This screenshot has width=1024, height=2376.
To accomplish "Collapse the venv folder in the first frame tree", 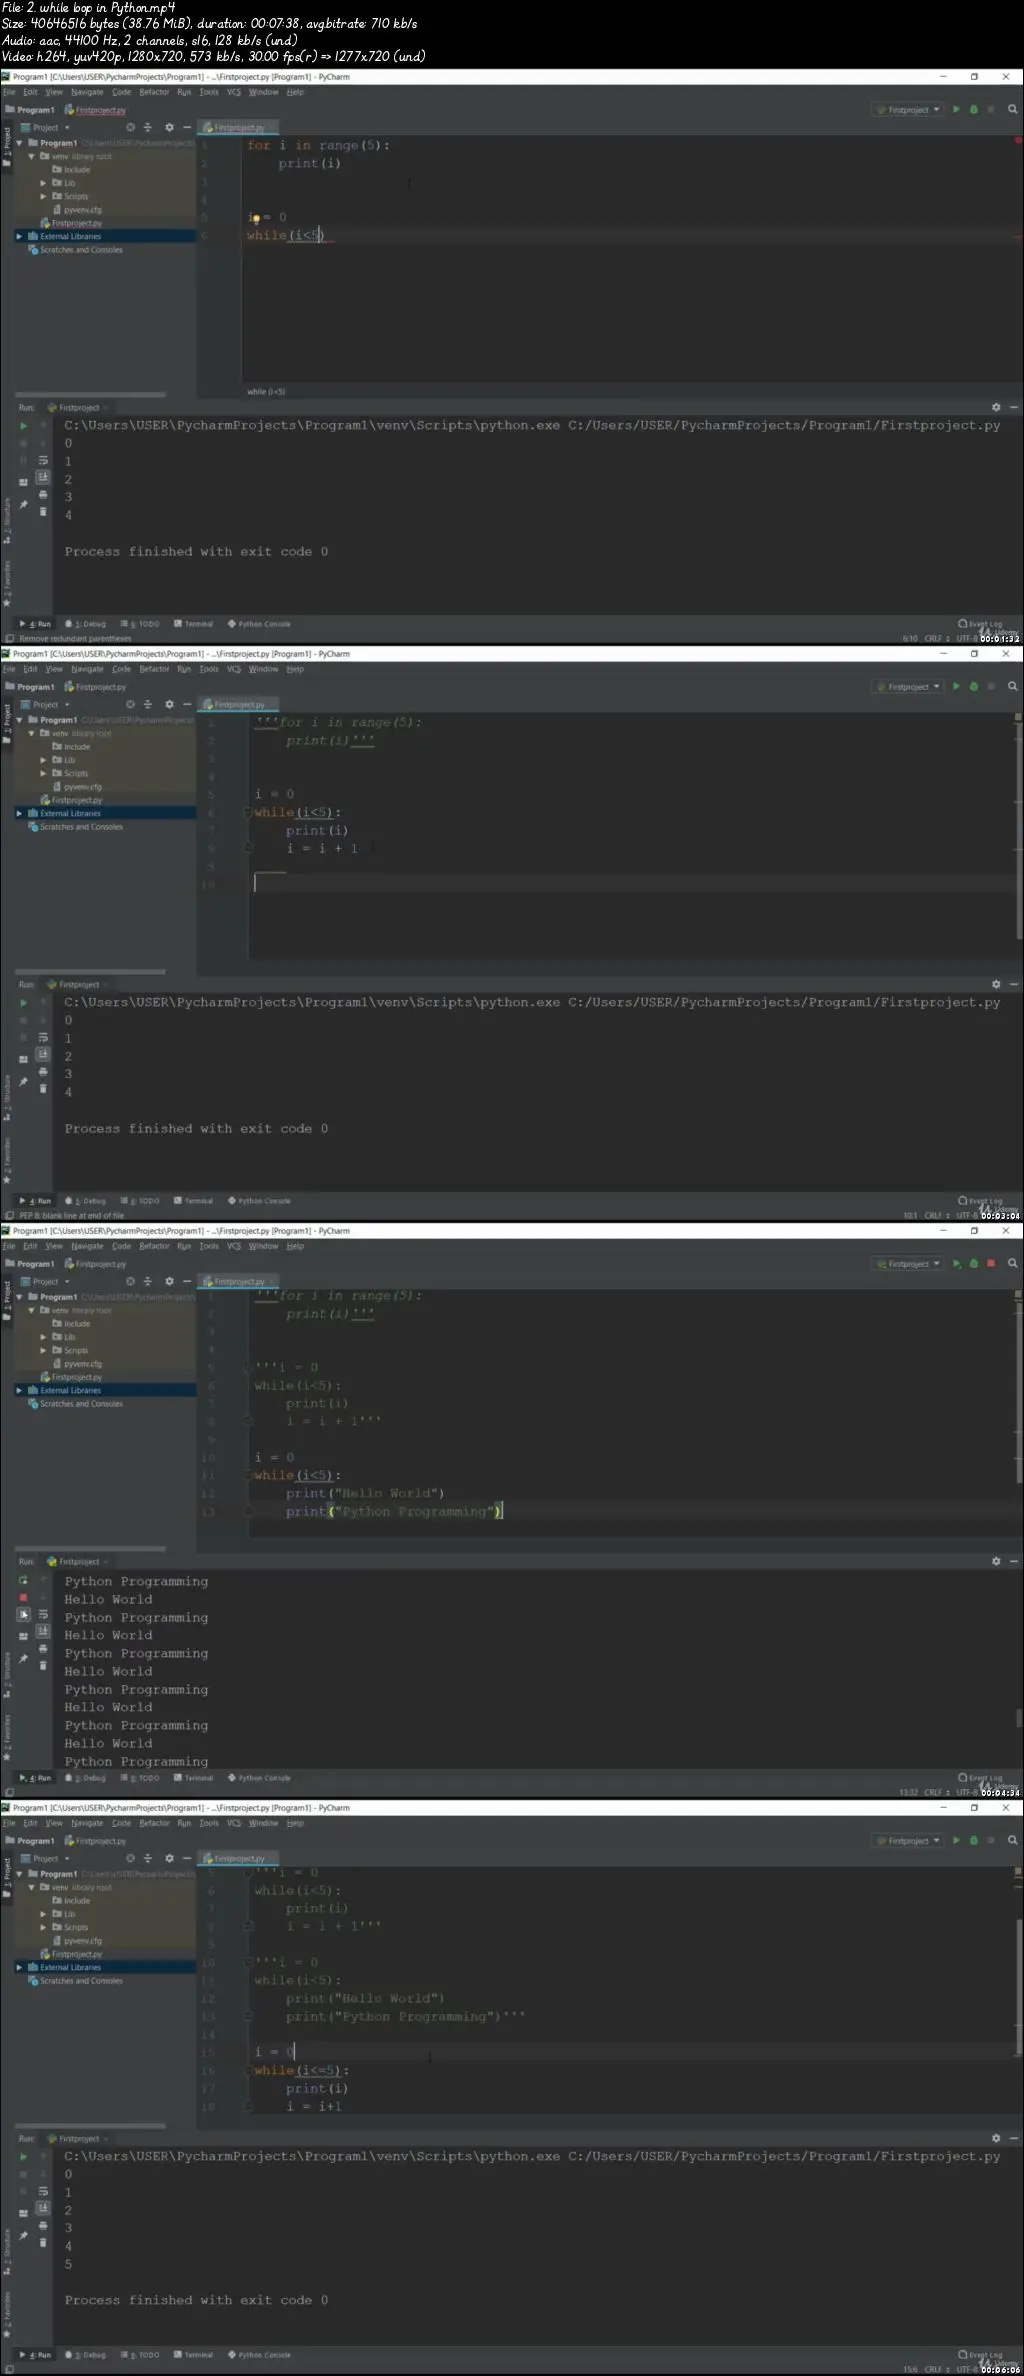I will pyautogui.click(x=31, y=157).
